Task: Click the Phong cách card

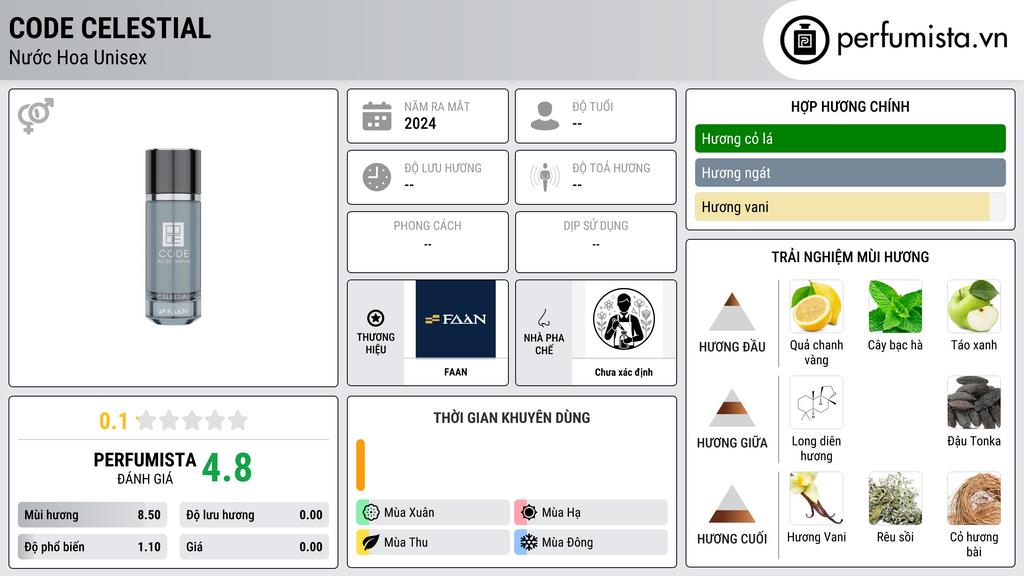Action: [x=428, y=242]
